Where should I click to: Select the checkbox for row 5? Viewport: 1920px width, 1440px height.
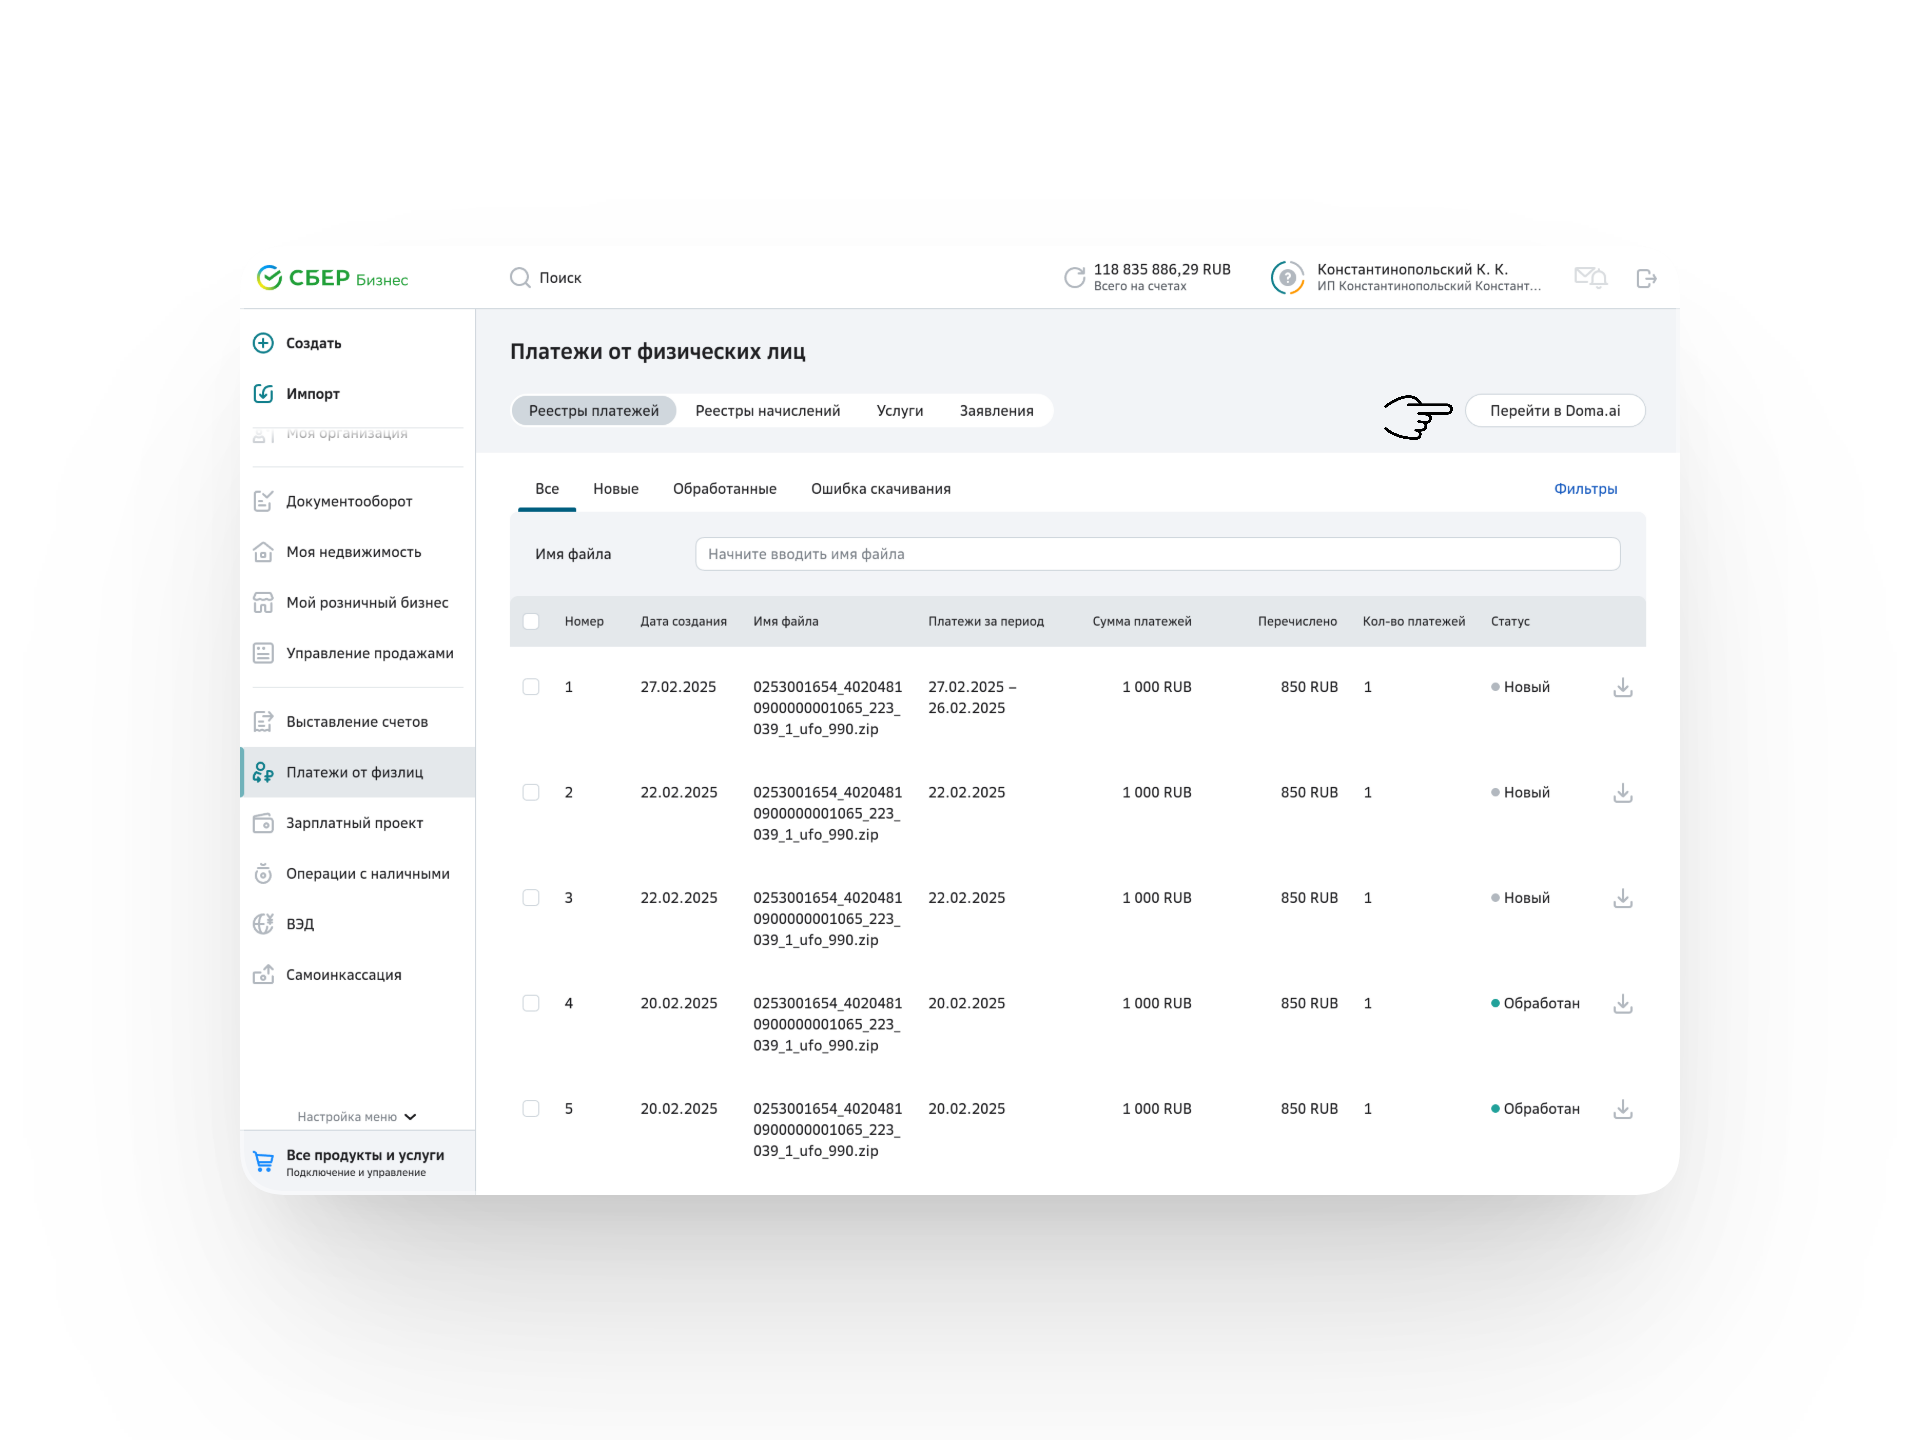pos(531,1109)
